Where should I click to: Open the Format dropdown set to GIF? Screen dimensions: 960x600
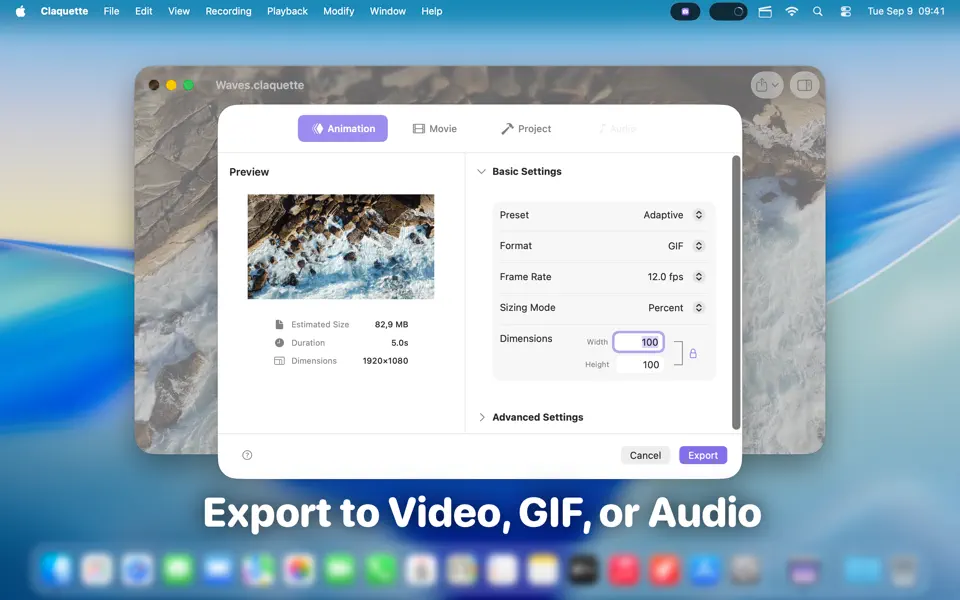click(699, 245)
